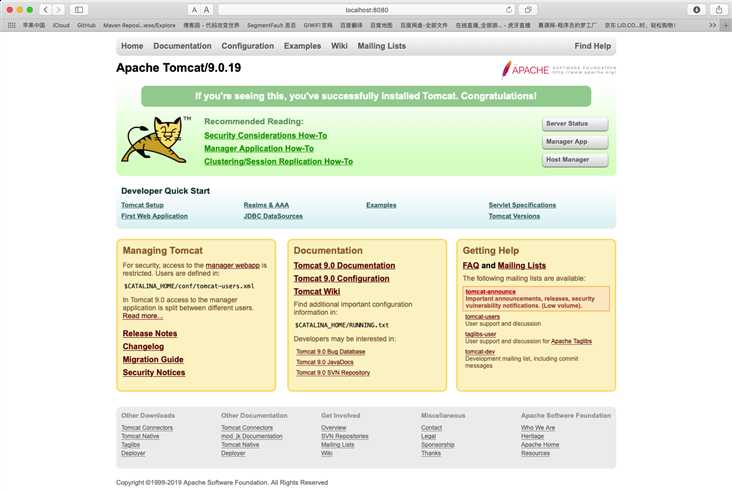Open Tomcat 9.0 JavaDocs
Viewport: 732px width, 491px height.
tap(325, 362)
